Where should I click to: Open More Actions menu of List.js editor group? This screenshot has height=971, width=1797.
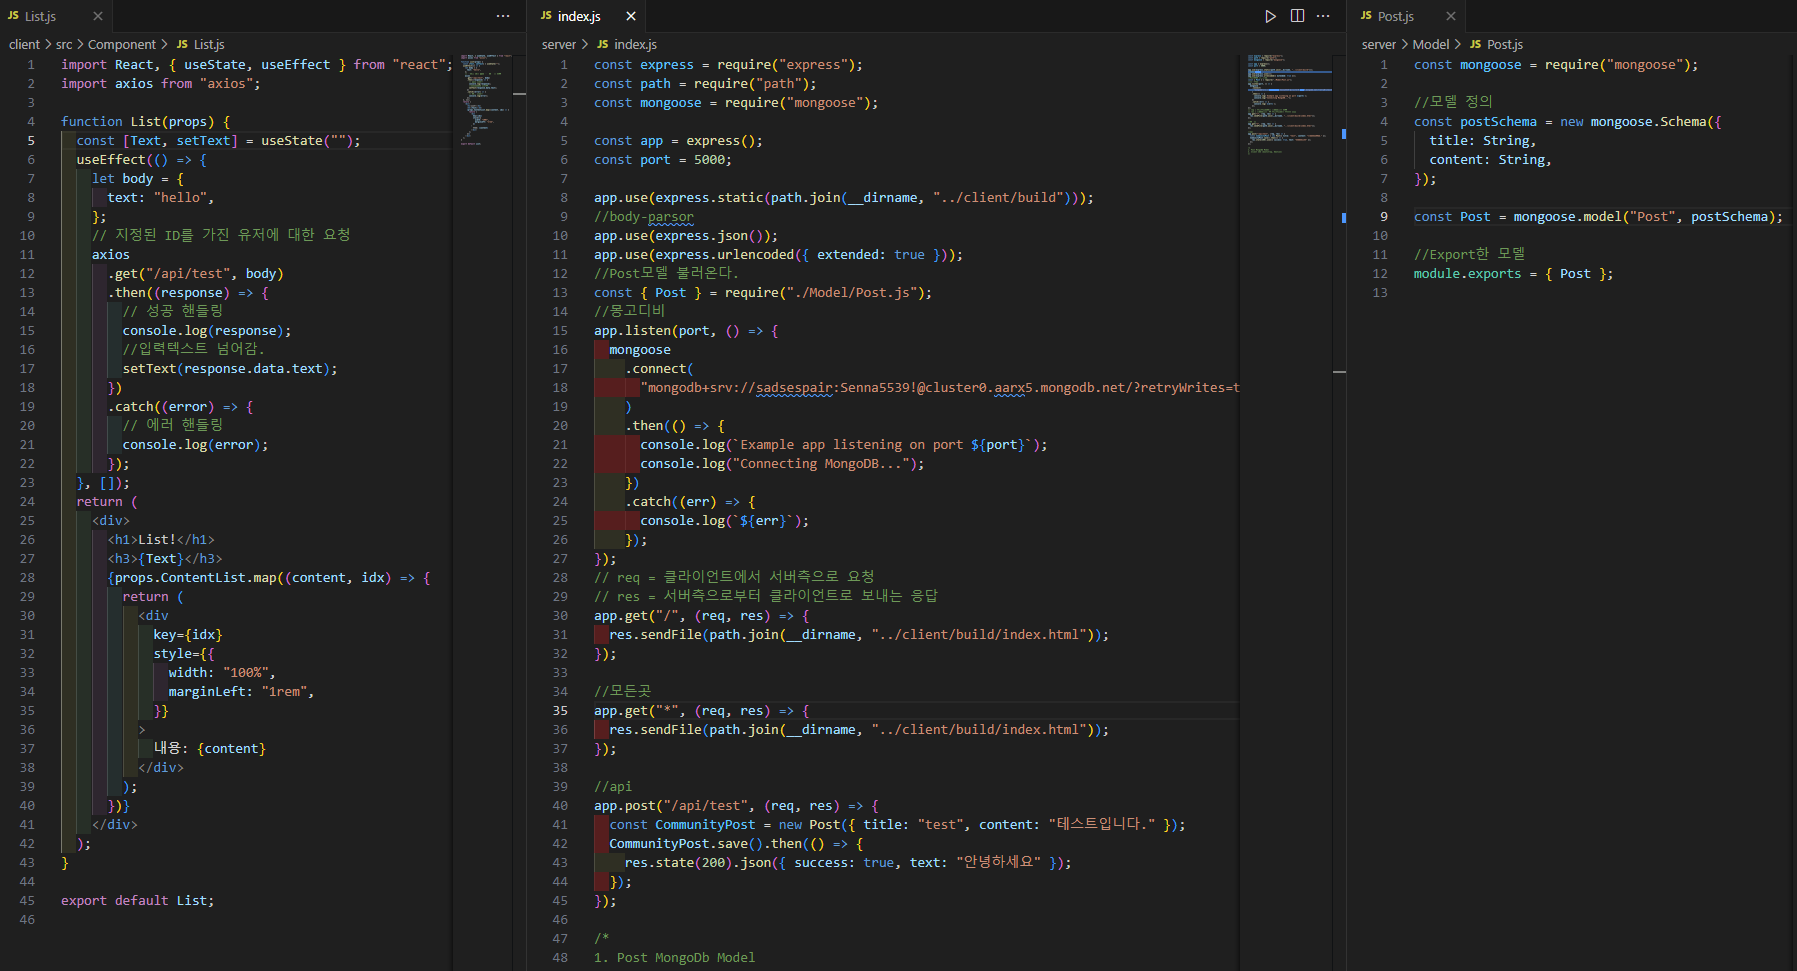click(503, 16)
